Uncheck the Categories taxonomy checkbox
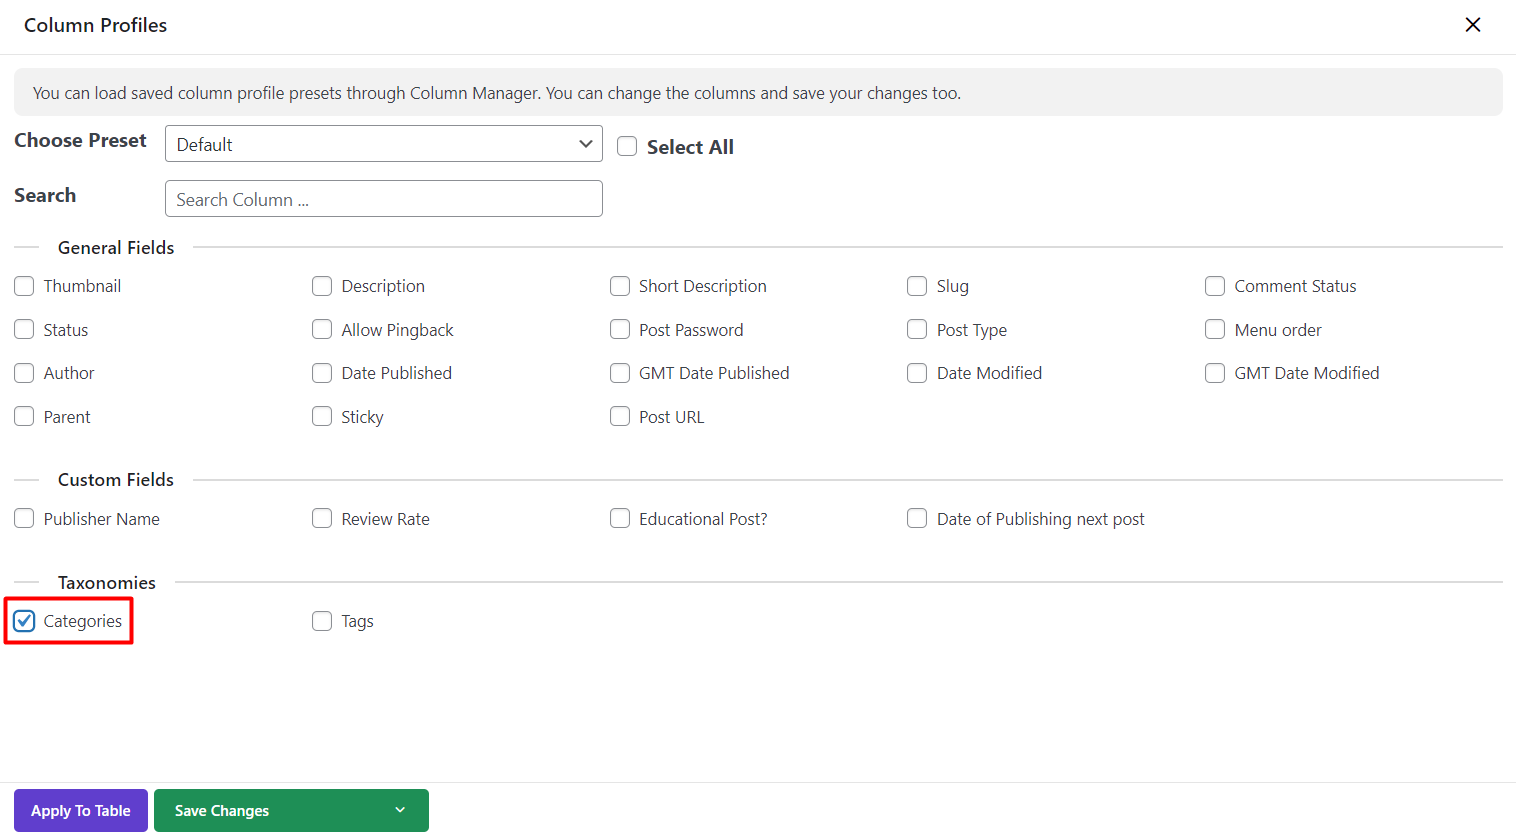This screenshot has width=1516, height=837. pyautogui.click(x=25, y=621)
